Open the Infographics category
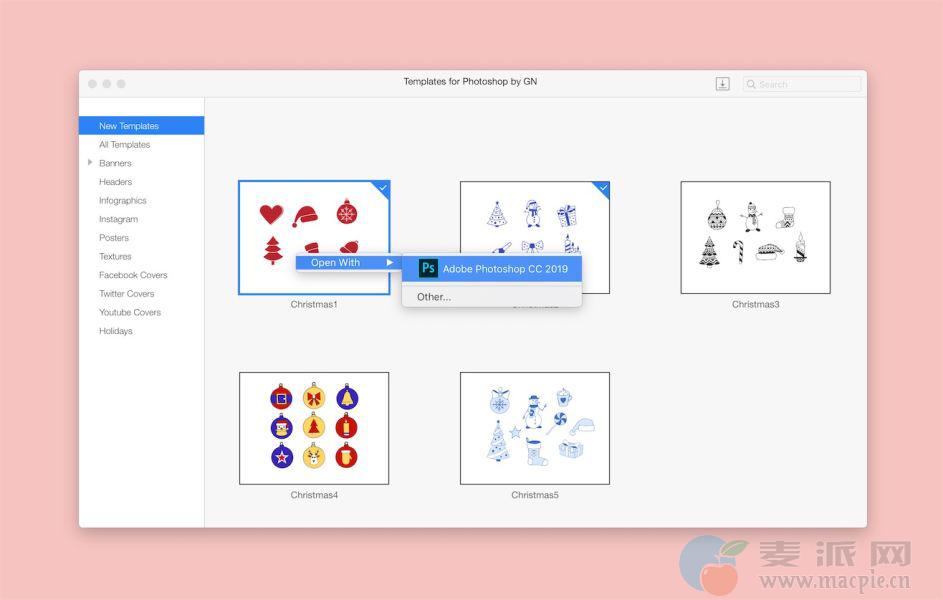Image resolution: width=943 pixels, height=600 pixels. 122,201
